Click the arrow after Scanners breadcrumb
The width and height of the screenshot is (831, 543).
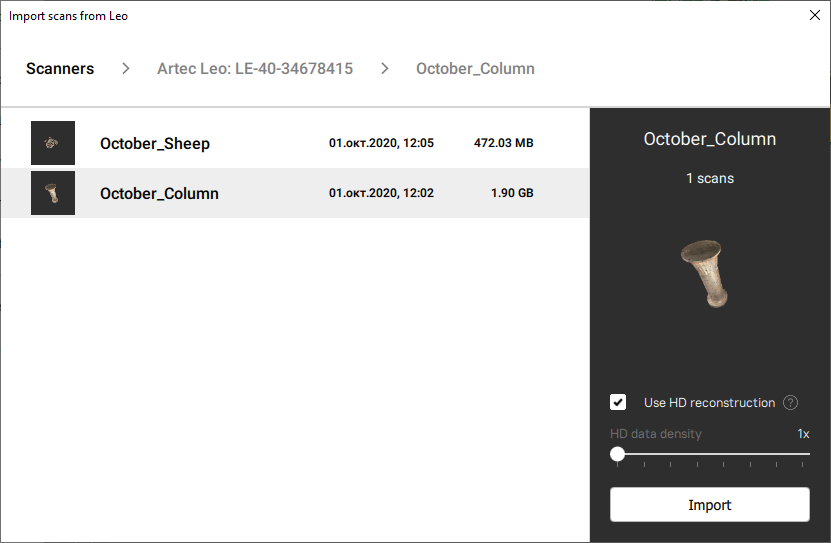126,69
